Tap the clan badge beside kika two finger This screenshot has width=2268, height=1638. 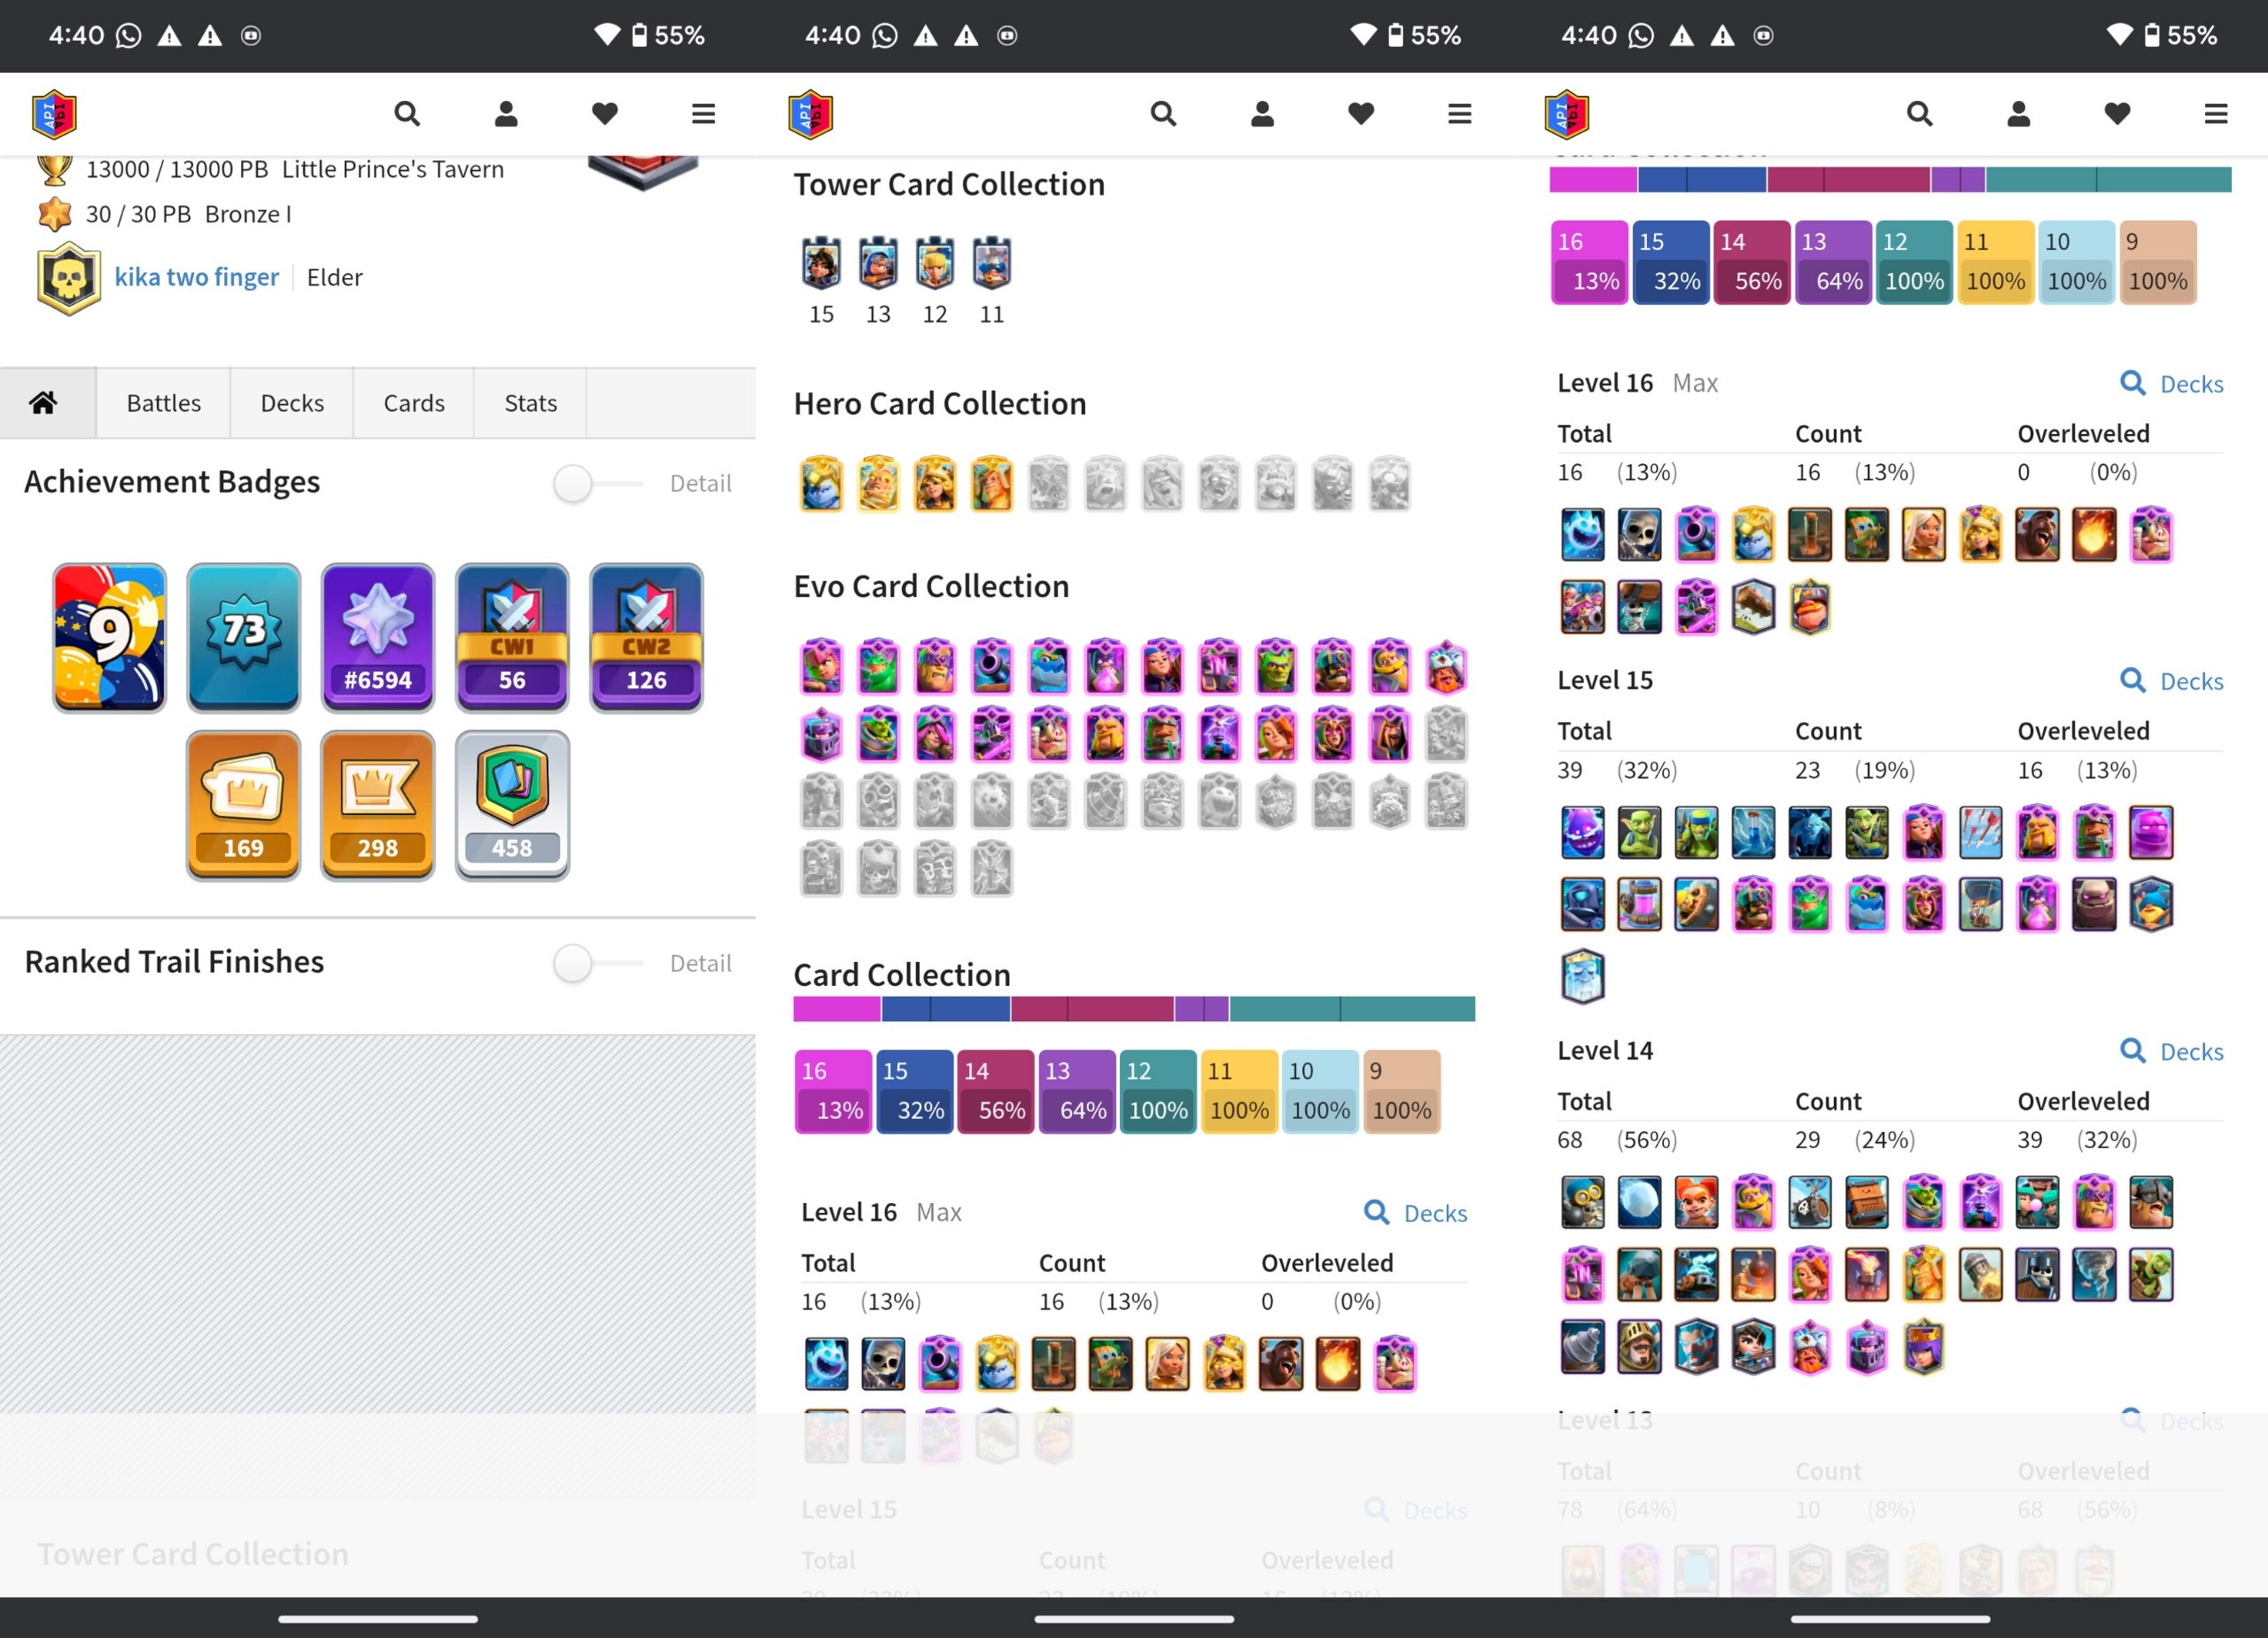[x=68, y=278]
